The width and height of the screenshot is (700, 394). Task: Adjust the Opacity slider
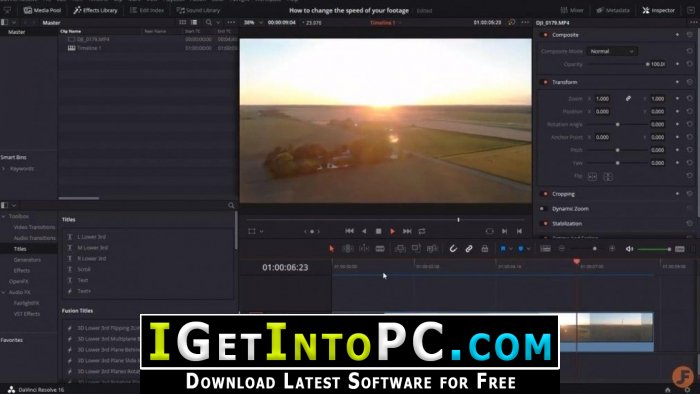tap(618, 64)
